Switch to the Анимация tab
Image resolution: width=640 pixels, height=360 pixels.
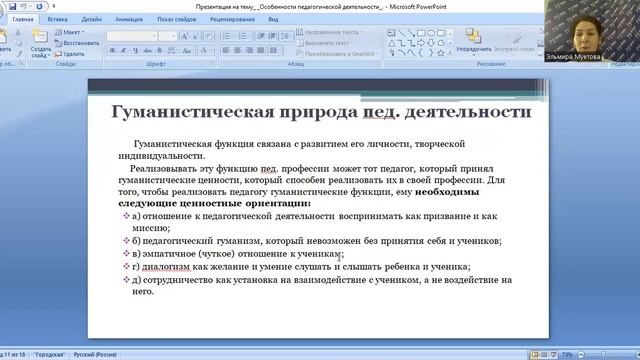(129, 19)
